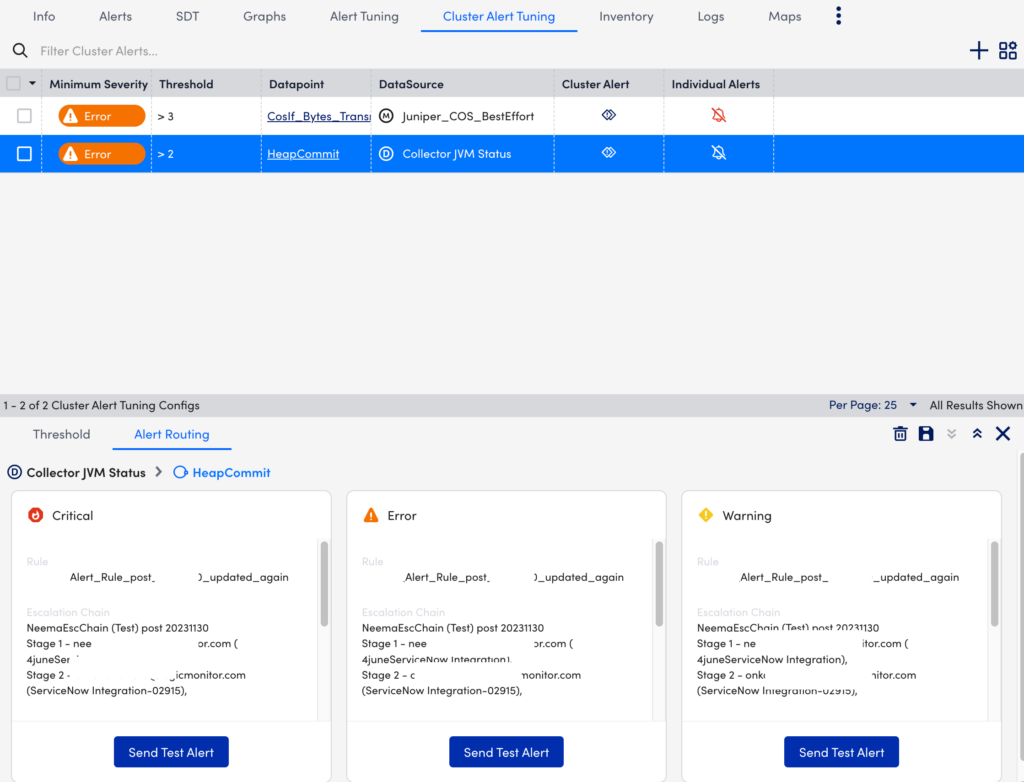Screen dimensions: 1024x782
Task: Check the select-all checkbox in the table header
Action: click(14, 83)
